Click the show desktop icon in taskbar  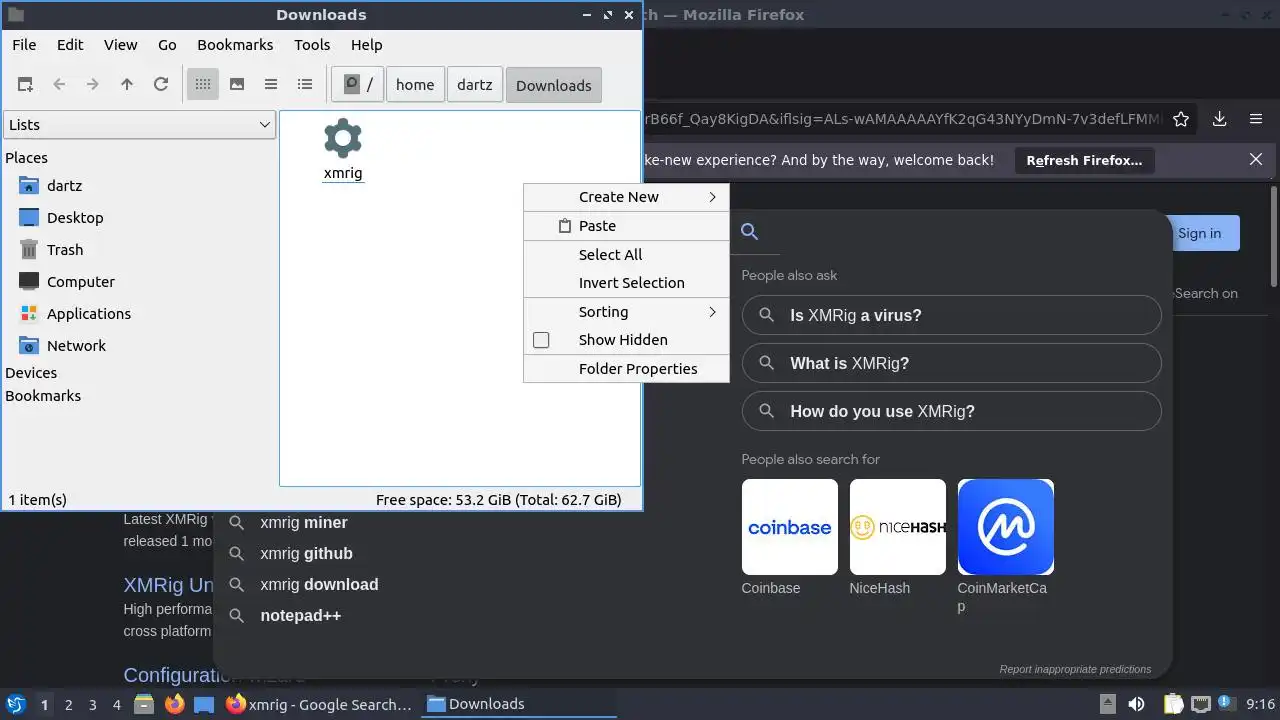[x=204, y=704]
